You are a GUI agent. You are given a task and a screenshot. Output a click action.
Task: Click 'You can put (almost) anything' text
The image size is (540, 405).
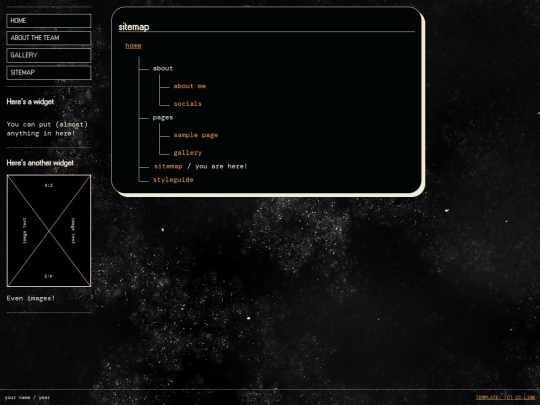(47, 129)
